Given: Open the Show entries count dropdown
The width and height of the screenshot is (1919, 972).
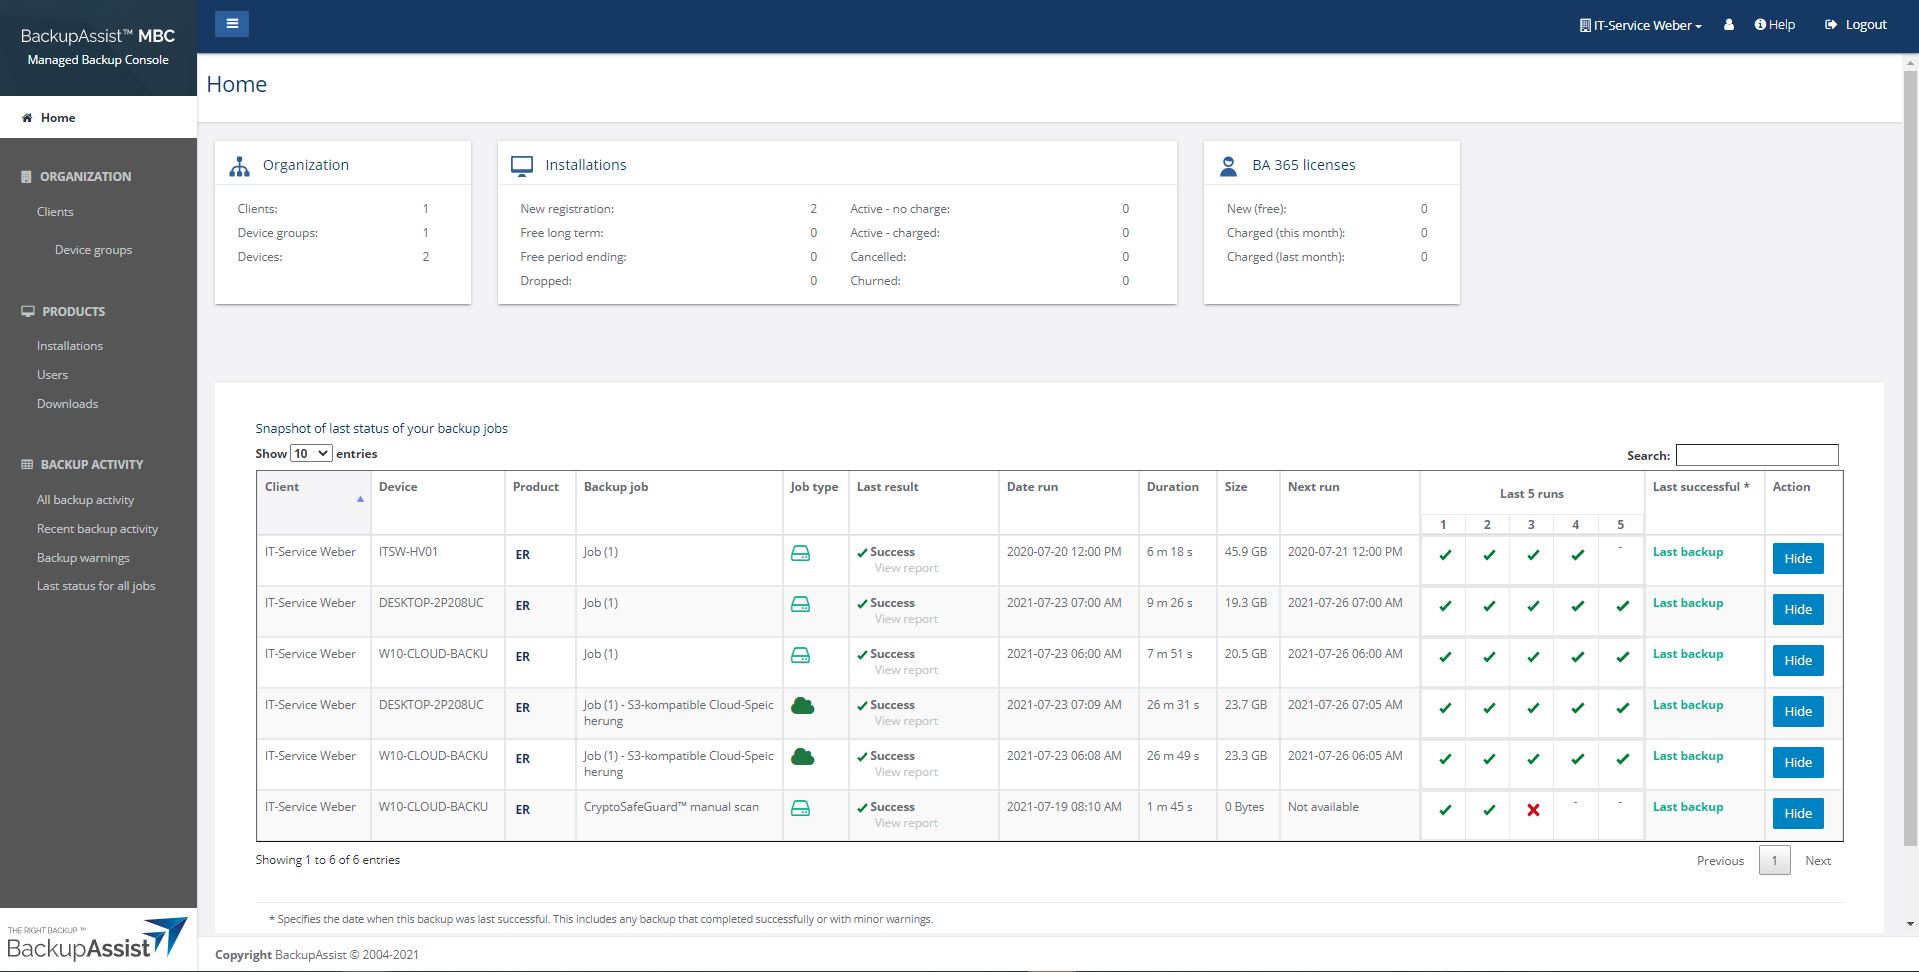Looking at the screenshot, I should pyautogui.click(x=311, y=454).
